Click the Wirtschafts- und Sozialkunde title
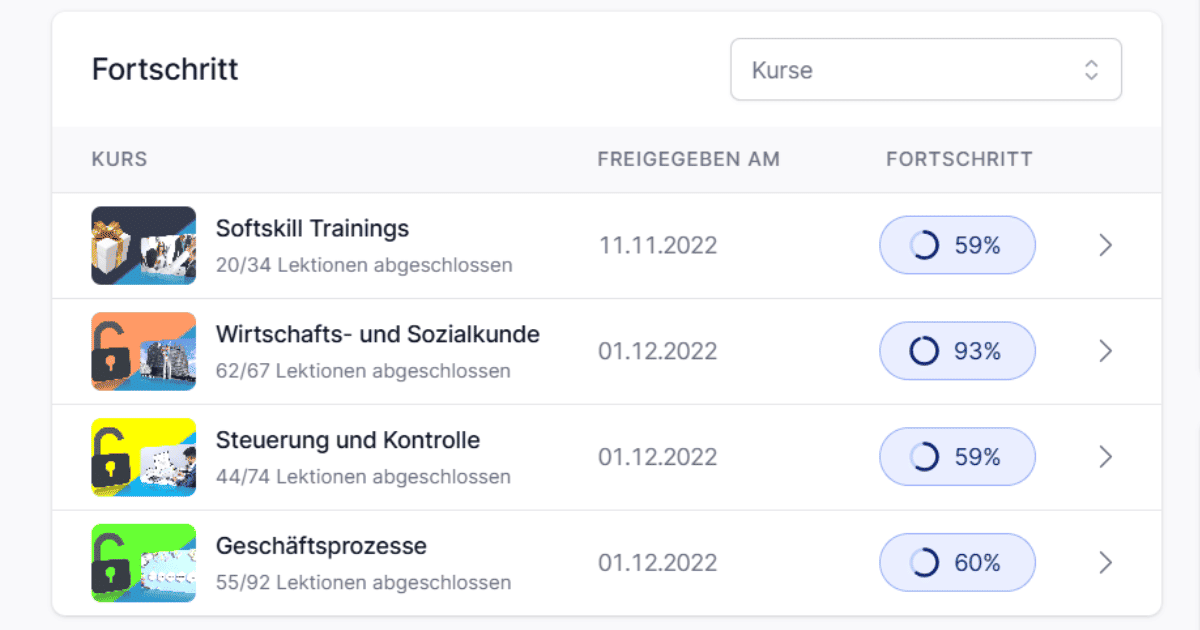 378,334
